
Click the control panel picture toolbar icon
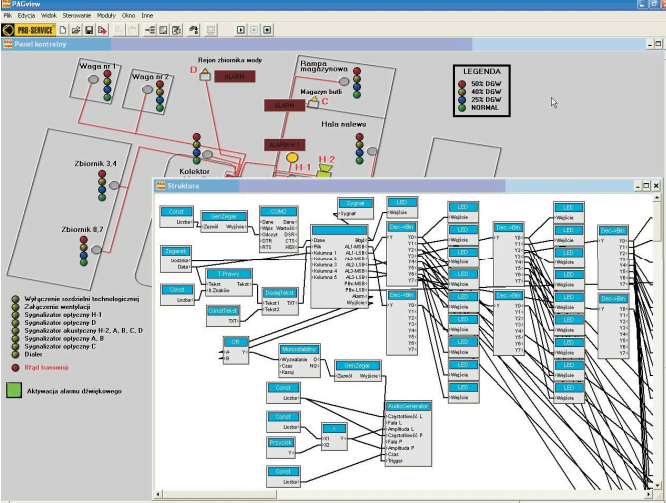(x=163, y=30)
